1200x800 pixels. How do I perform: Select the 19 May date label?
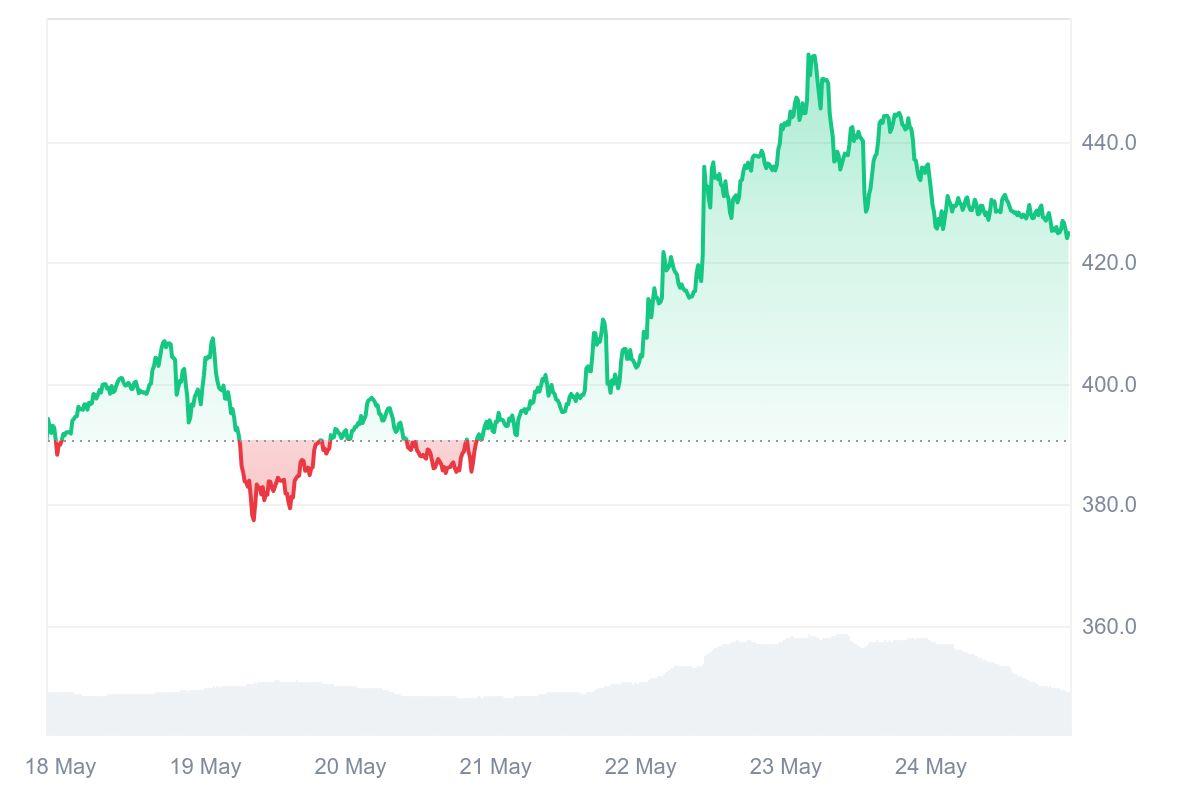(205, 767)
